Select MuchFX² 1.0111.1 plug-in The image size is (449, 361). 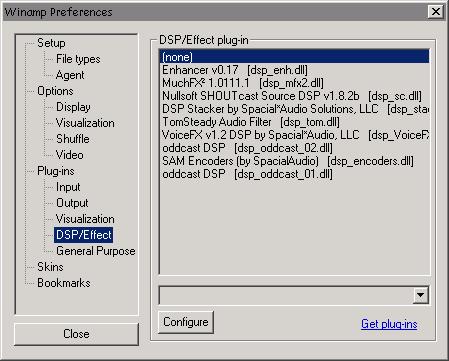(x=295, y=83)
